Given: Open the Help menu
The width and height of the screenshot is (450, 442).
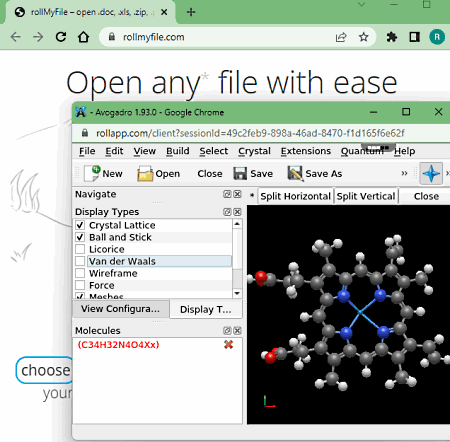Looking at the screenshot, I should 405,151.
